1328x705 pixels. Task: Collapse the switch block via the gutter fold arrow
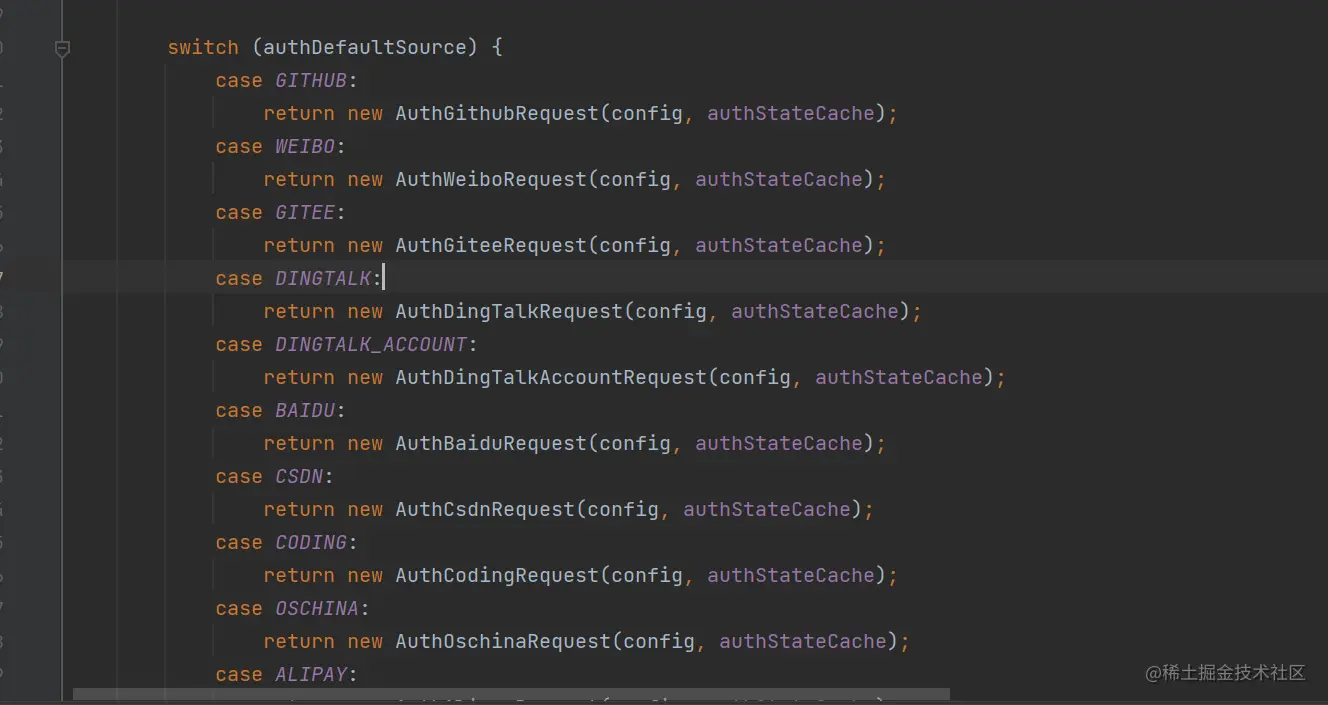click(x=62, y=47)
